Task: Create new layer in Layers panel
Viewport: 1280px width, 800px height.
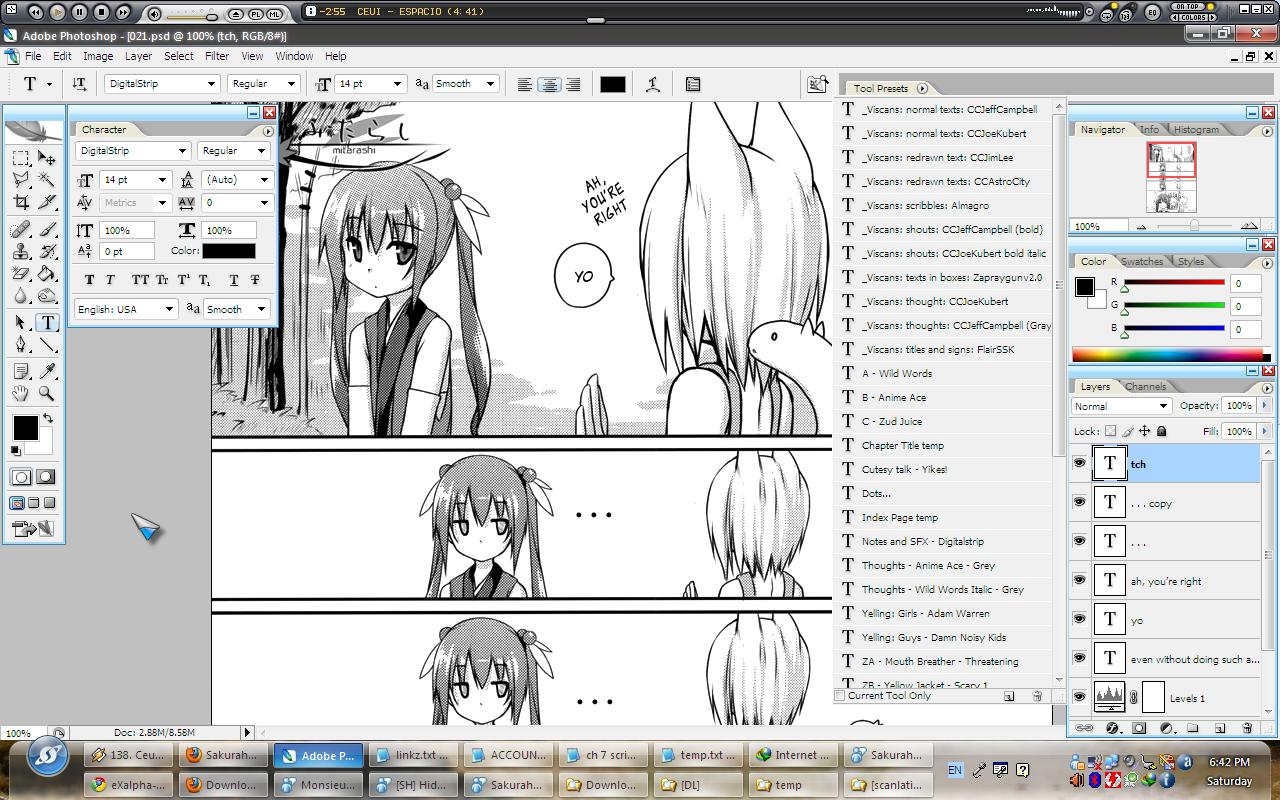Action: (x=1220, y=729)
